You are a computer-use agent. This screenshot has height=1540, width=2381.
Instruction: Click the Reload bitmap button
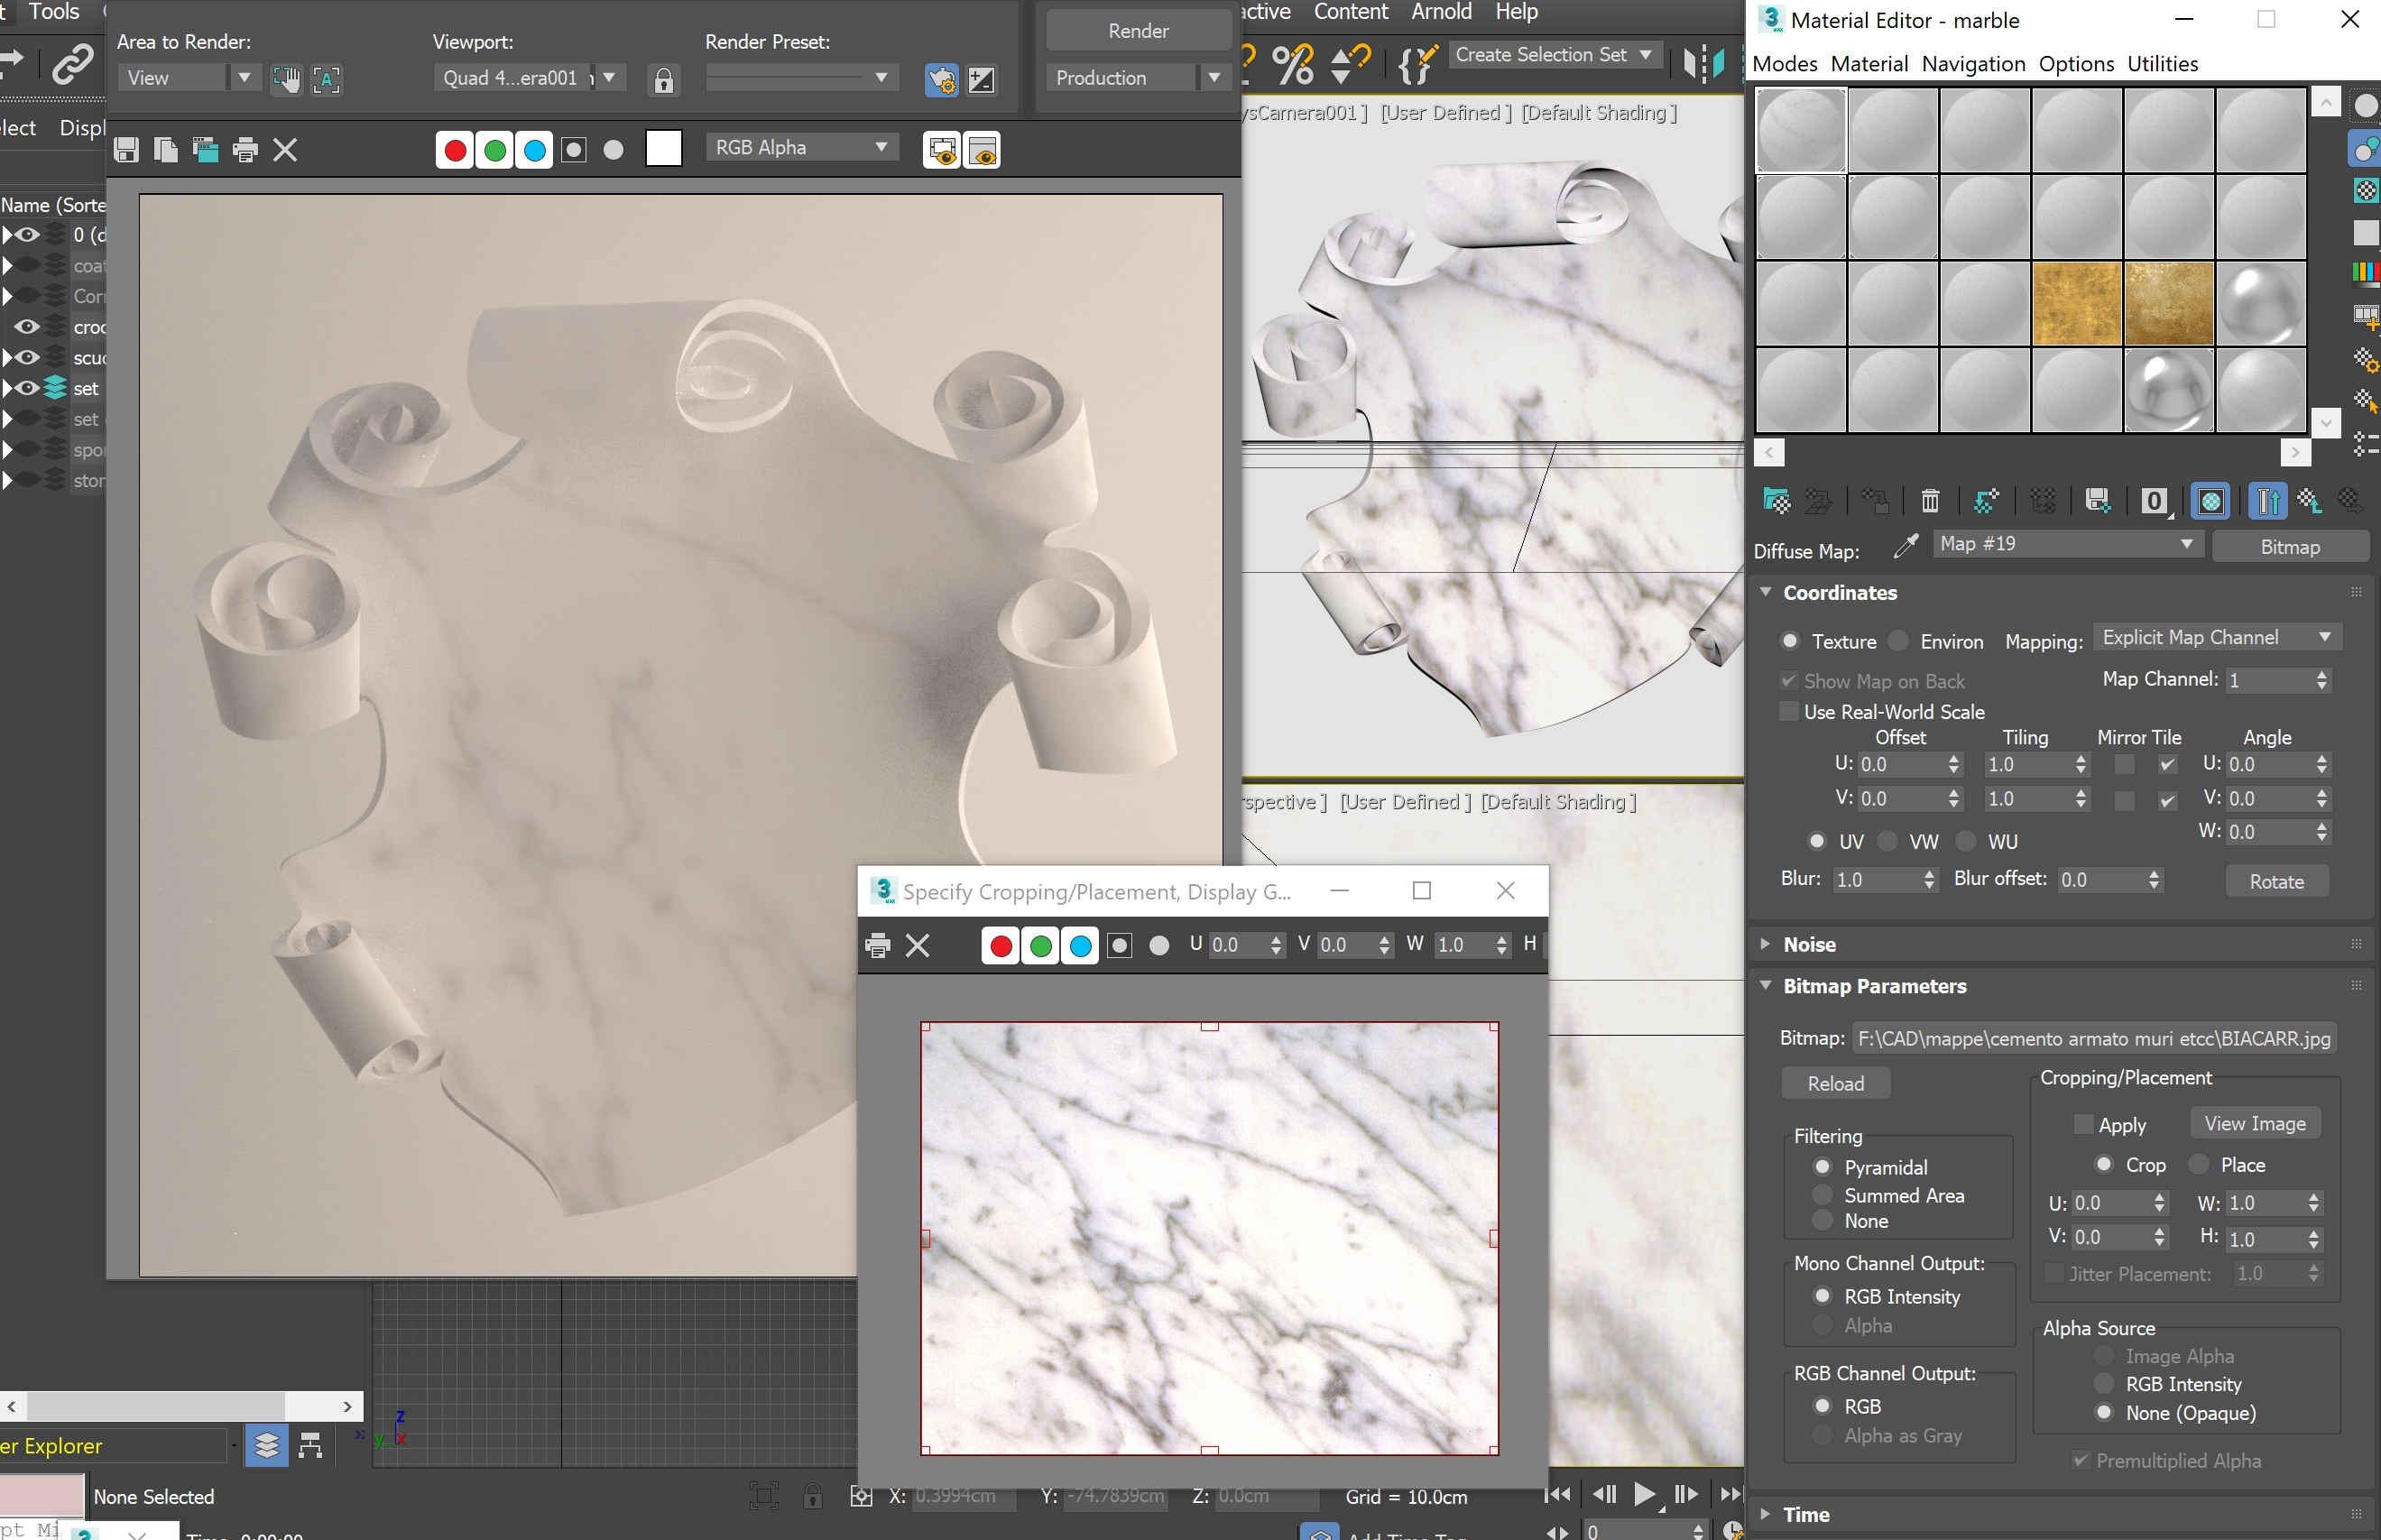[x=1835, y=1083]
